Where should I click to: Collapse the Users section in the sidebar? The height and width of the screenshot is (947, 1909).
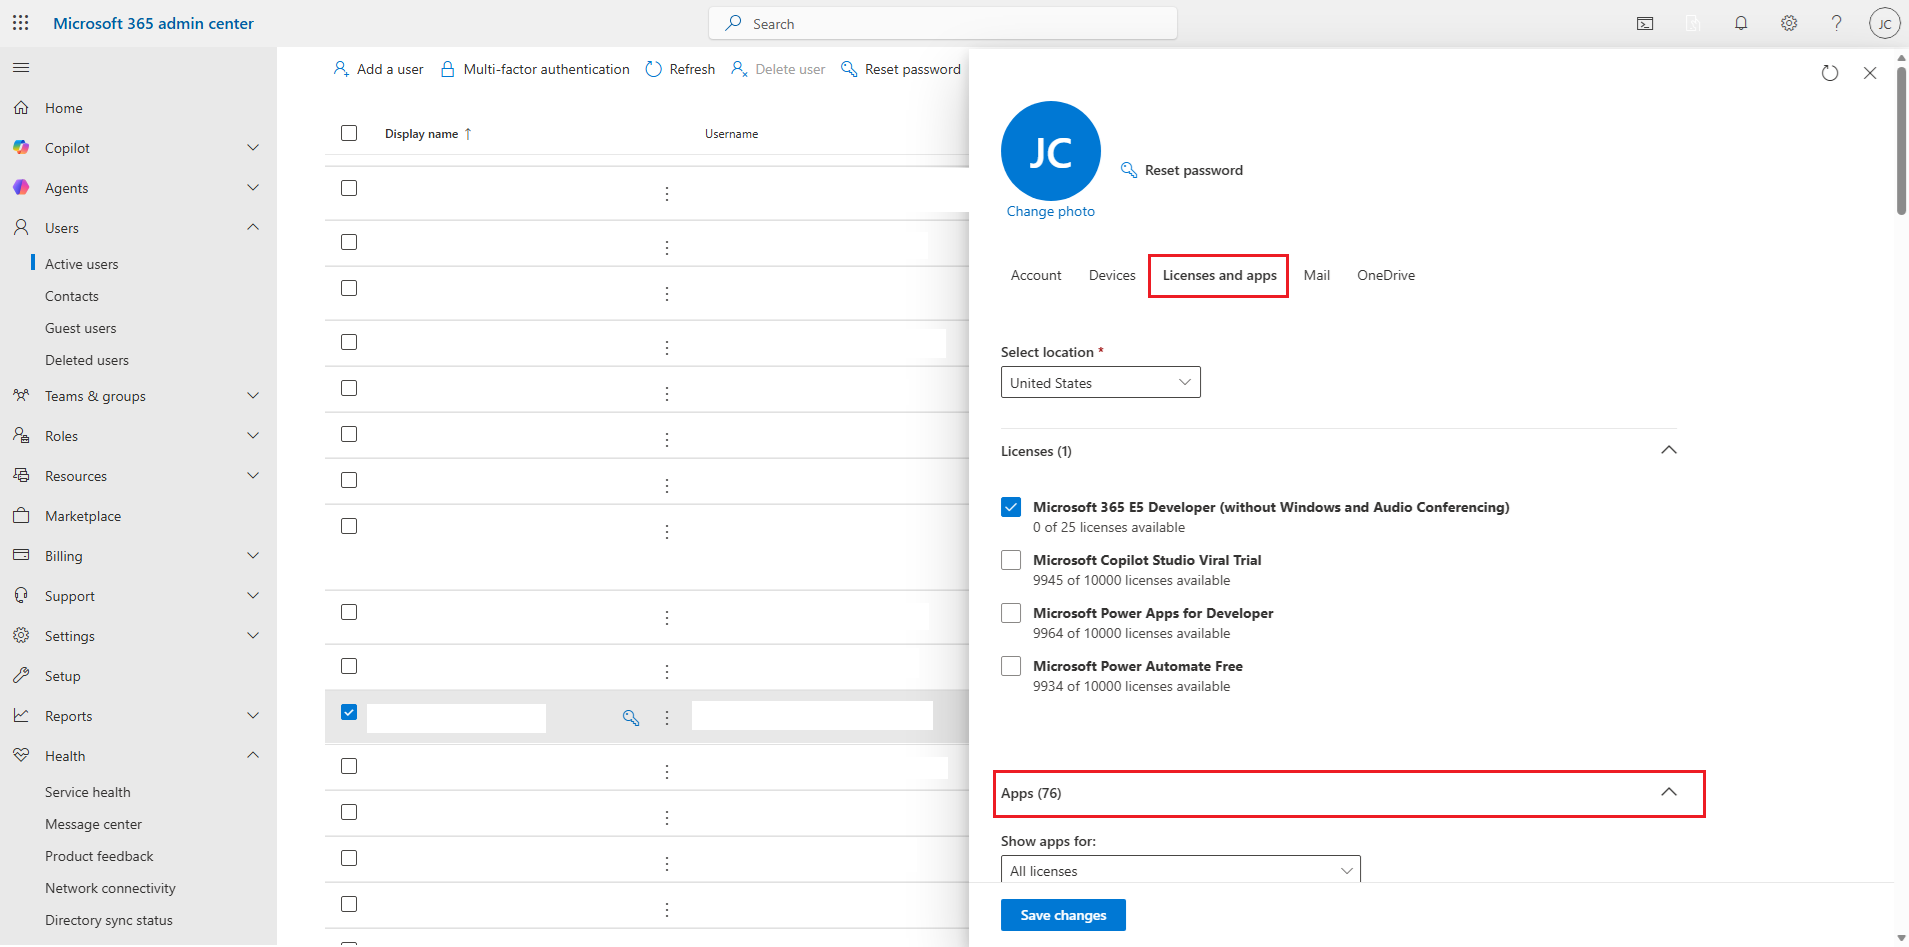253,228
